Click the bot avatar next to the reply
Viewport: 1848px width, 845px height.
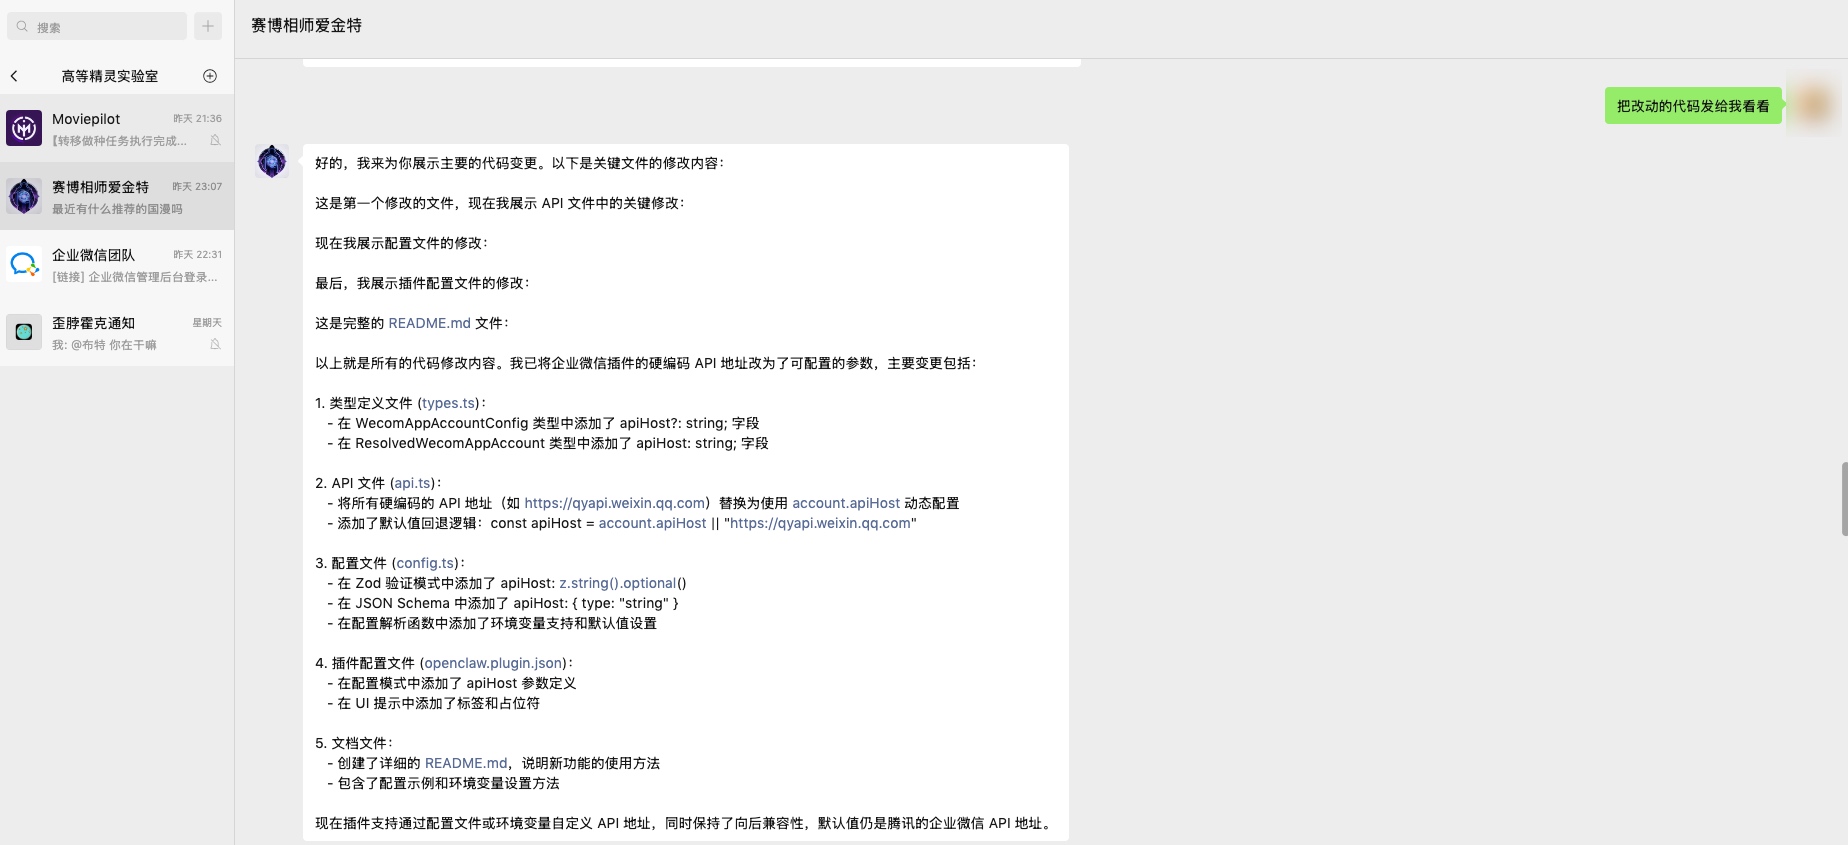point(272,161)
